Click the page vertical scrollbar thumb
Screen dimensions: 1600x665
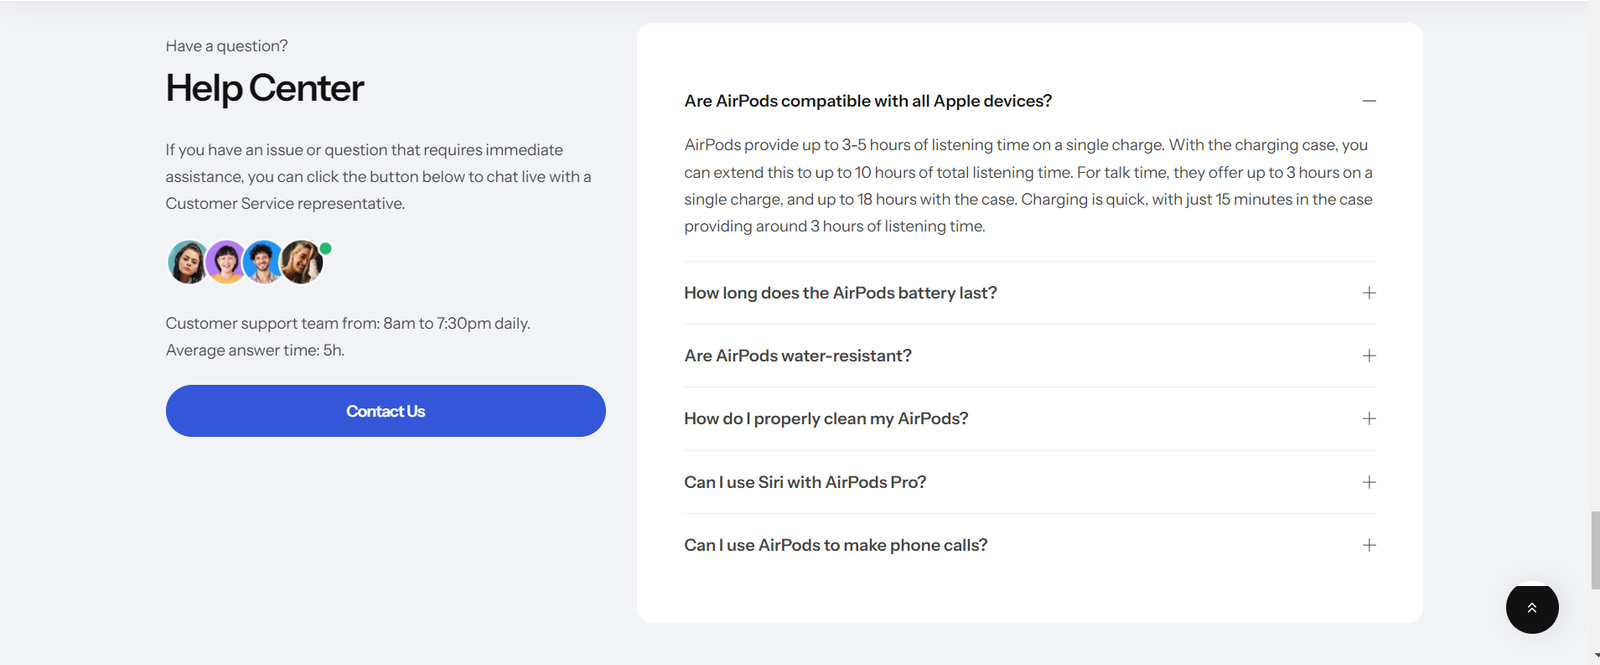click(x=1595, y=550)
